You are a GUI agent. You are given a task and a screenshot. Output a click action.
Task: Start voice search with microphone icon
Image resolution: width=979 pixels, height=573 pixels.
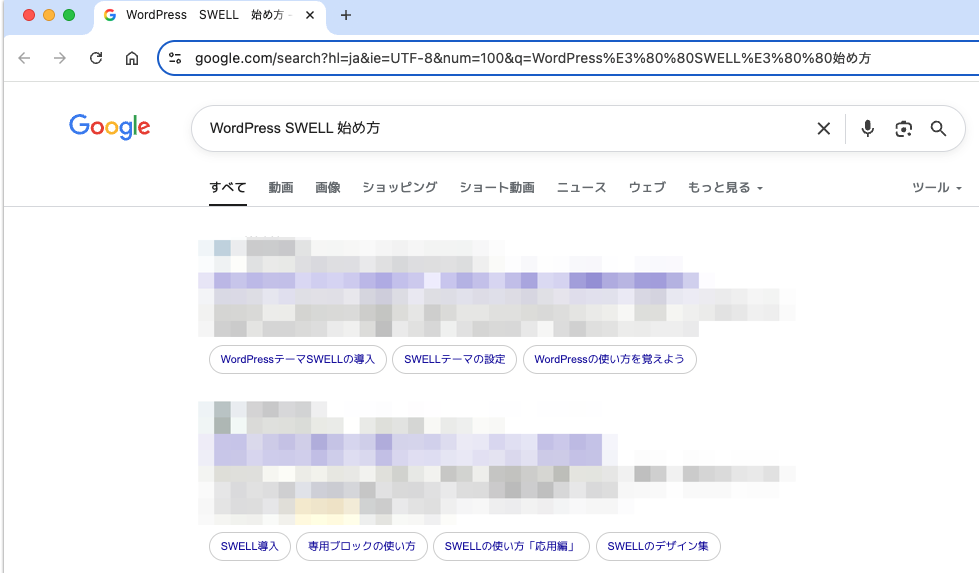point(868,128)
